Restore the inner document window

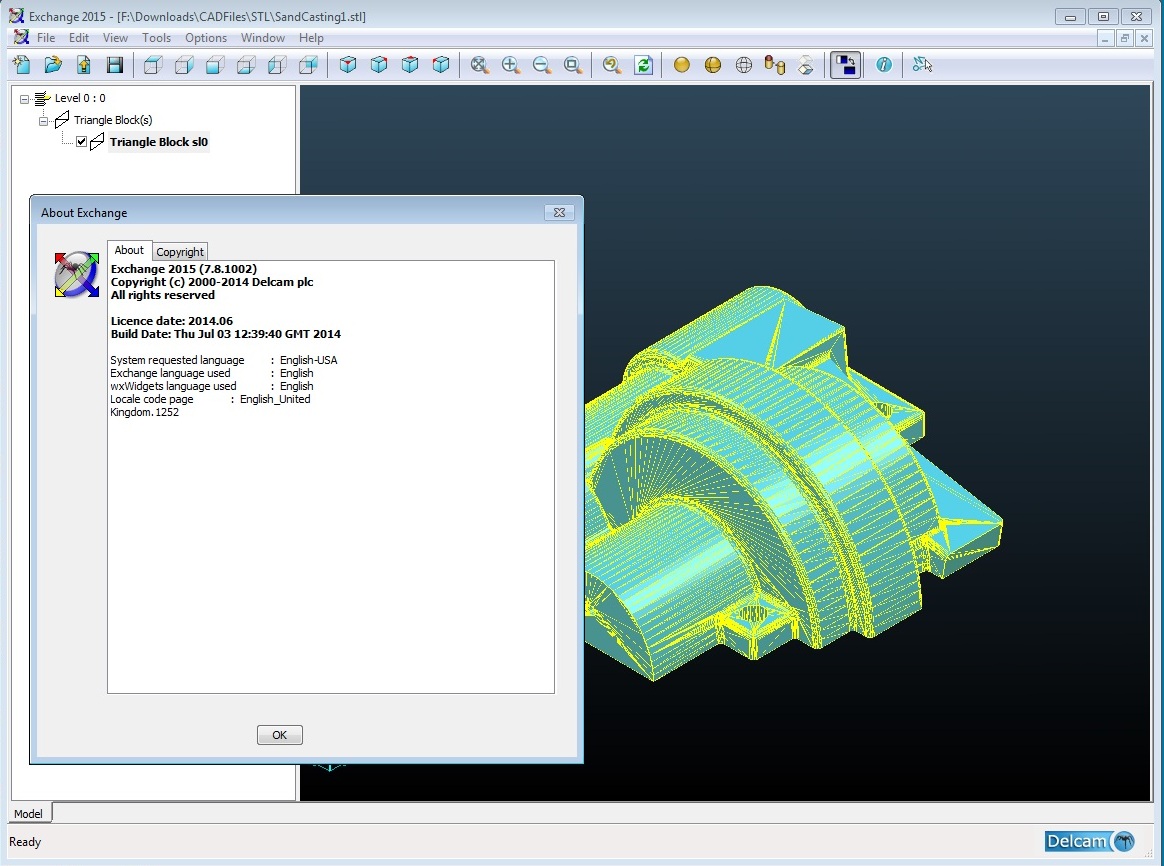pos(1125,38)
